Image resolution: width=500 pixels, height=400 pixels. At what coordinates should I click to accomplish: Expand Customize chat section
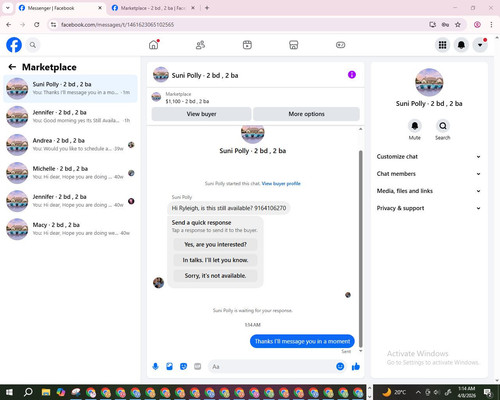click(x=429, y=157)
